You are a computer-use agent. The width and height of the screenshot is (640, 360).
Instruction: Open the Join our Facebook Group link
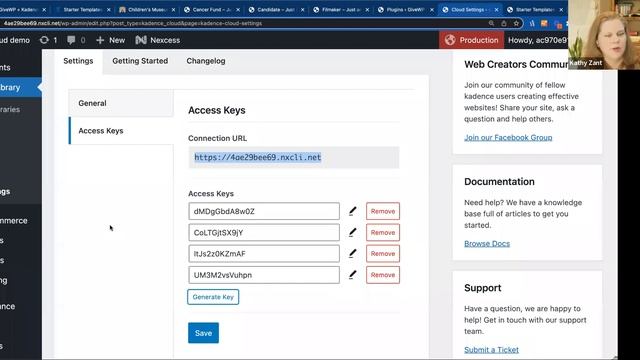[508, 138]
